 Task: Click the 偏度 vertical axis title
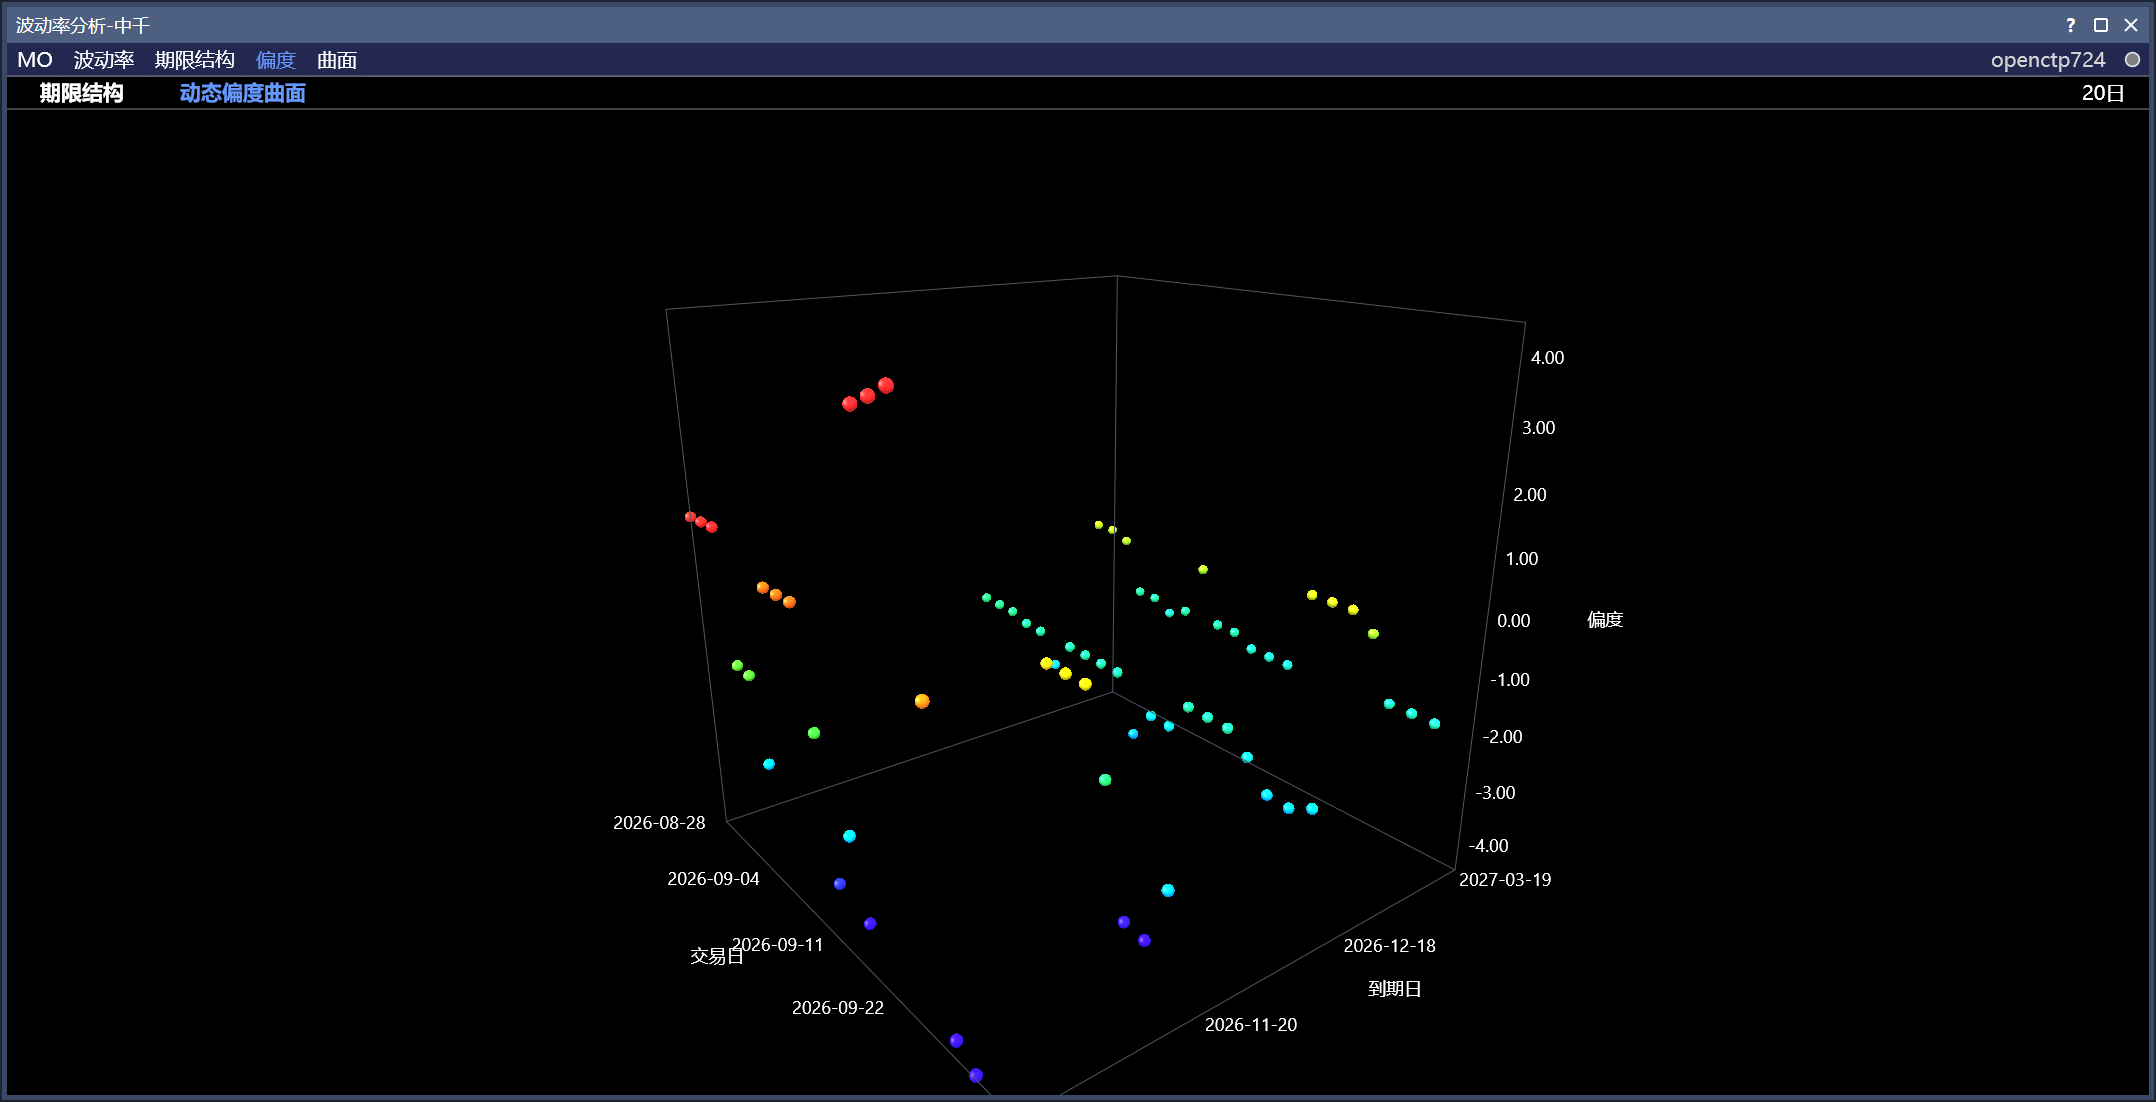1605,620
